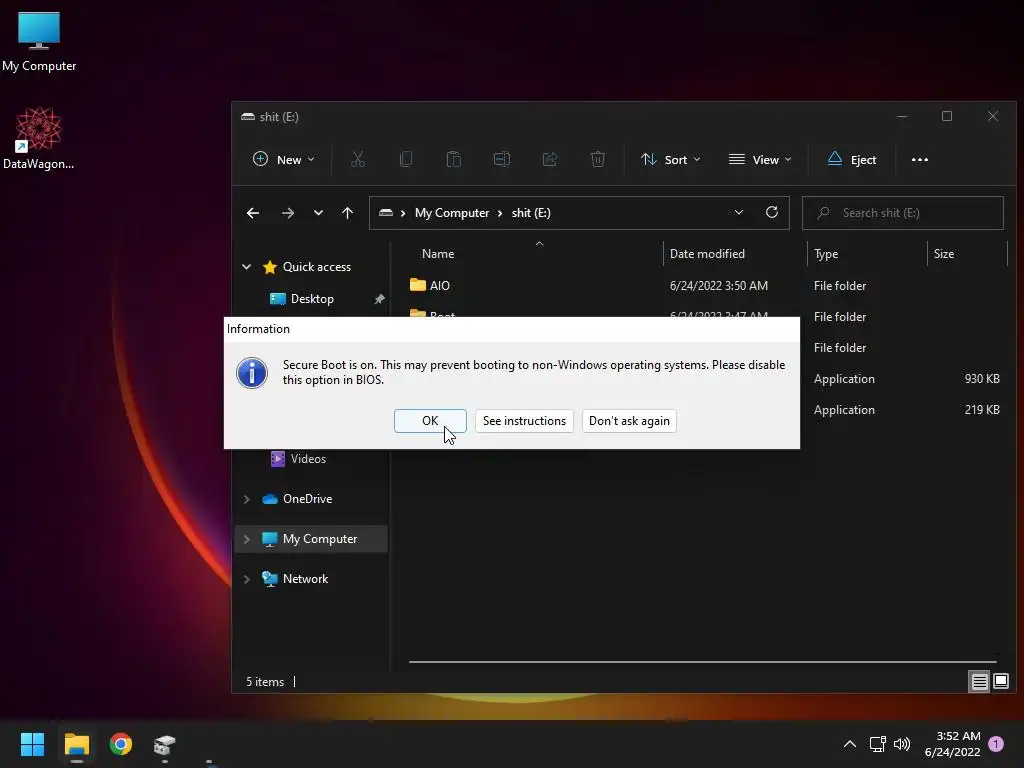Open the network tray icon
The image size is (1024, 768).
pos(878,744)
